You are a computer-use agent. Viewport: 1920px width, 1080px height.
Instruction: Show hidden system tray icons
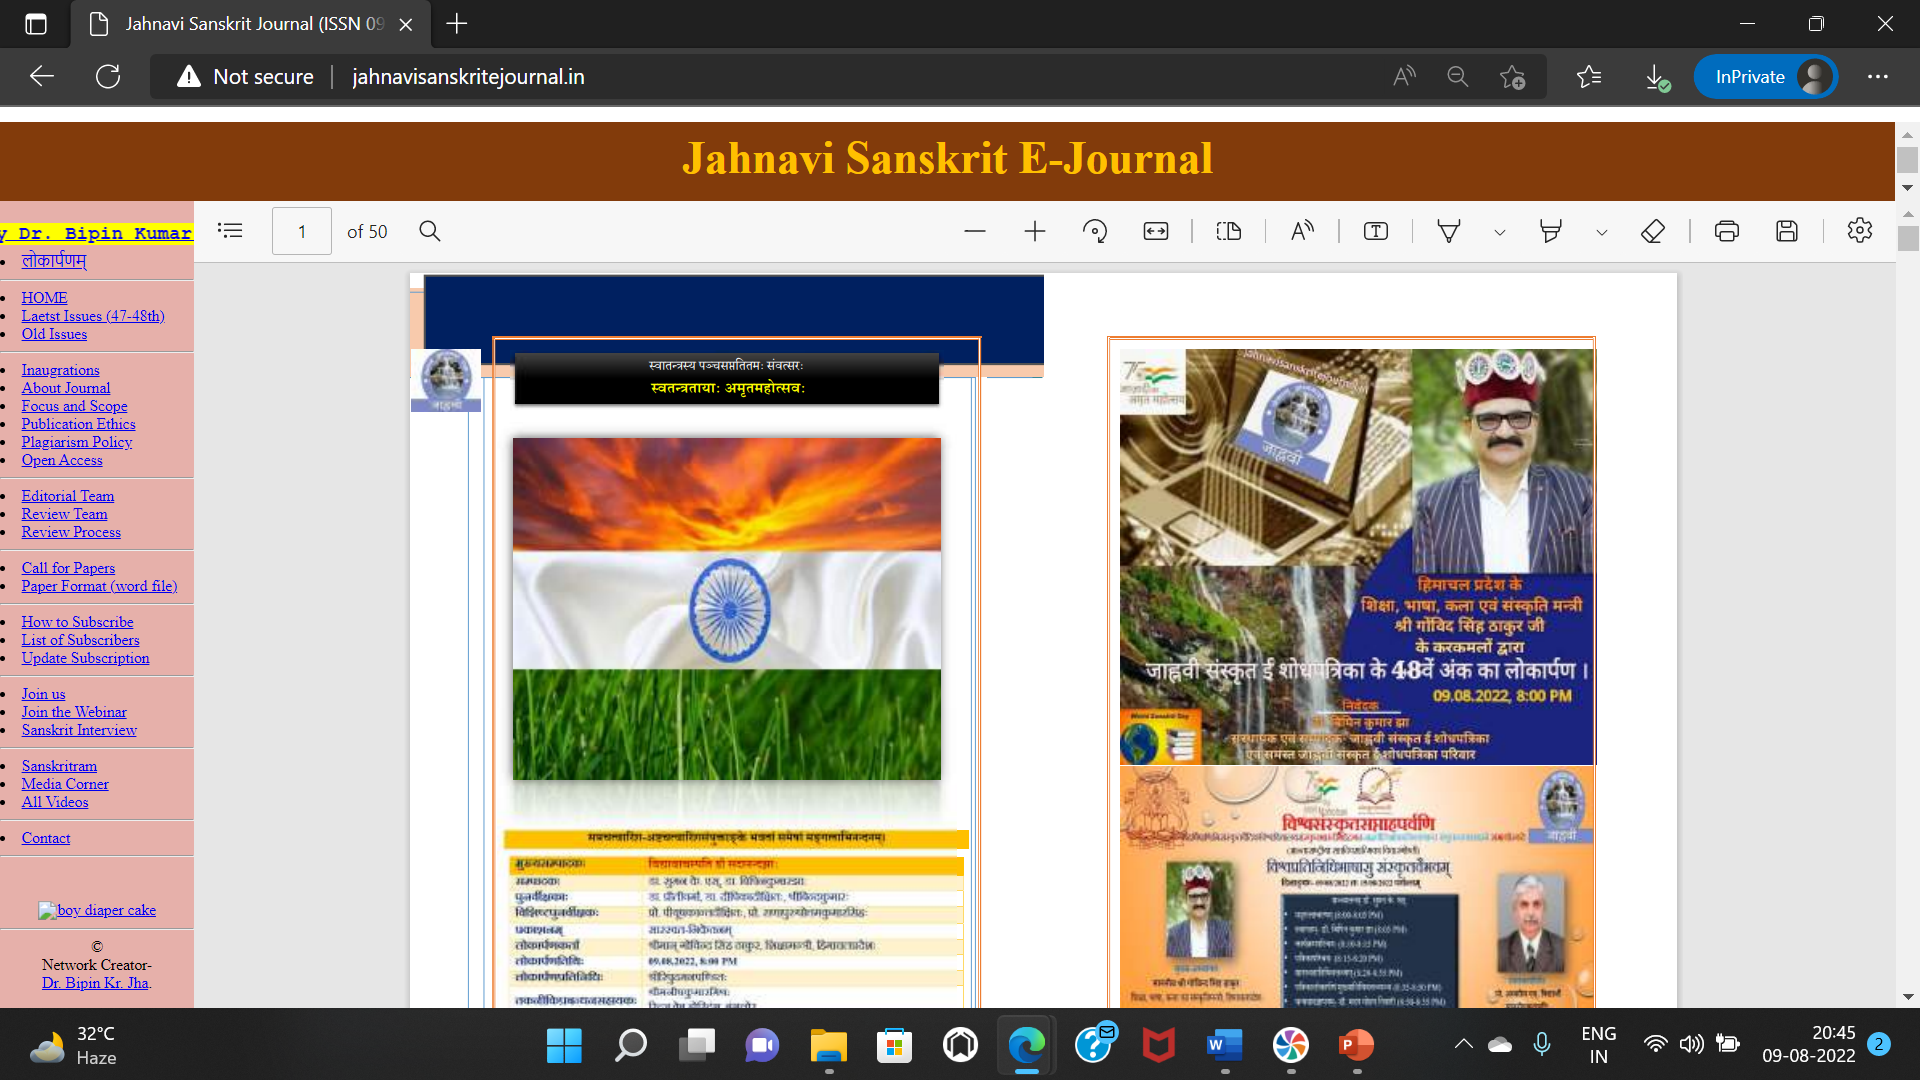pyautogui.click(x=1464, y=1044)
